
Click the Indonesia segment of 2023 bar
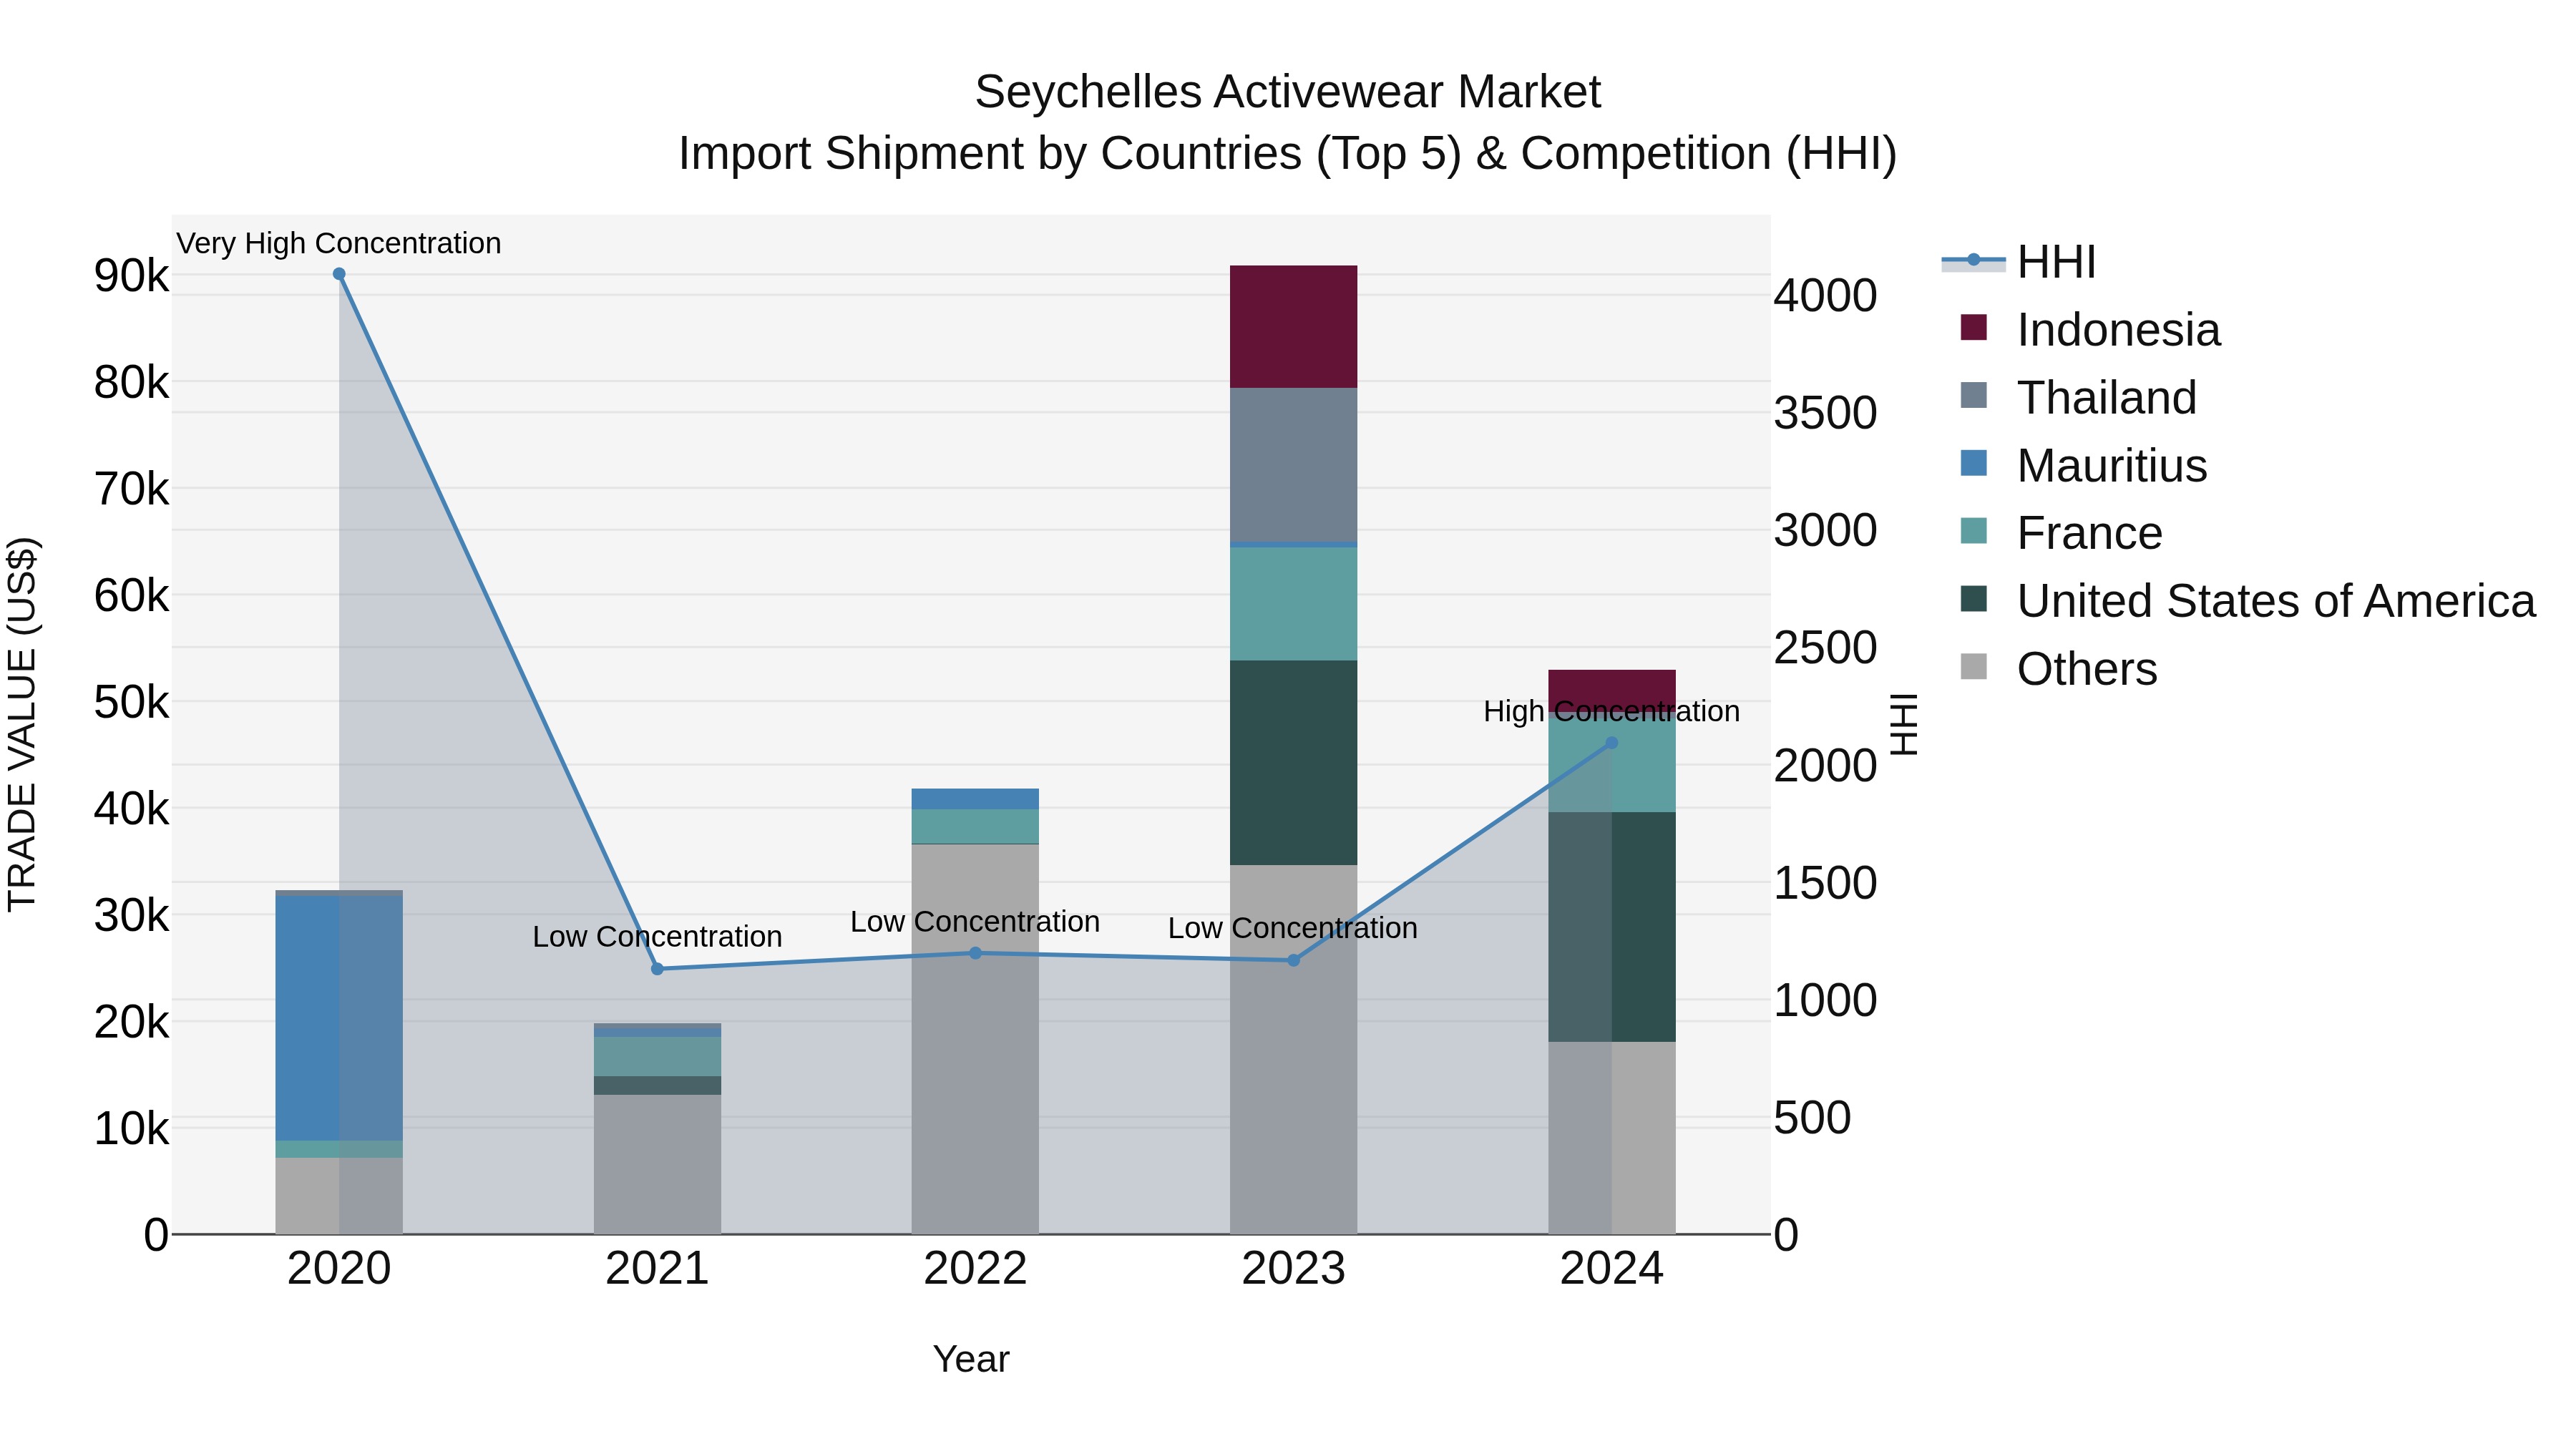1293,327
